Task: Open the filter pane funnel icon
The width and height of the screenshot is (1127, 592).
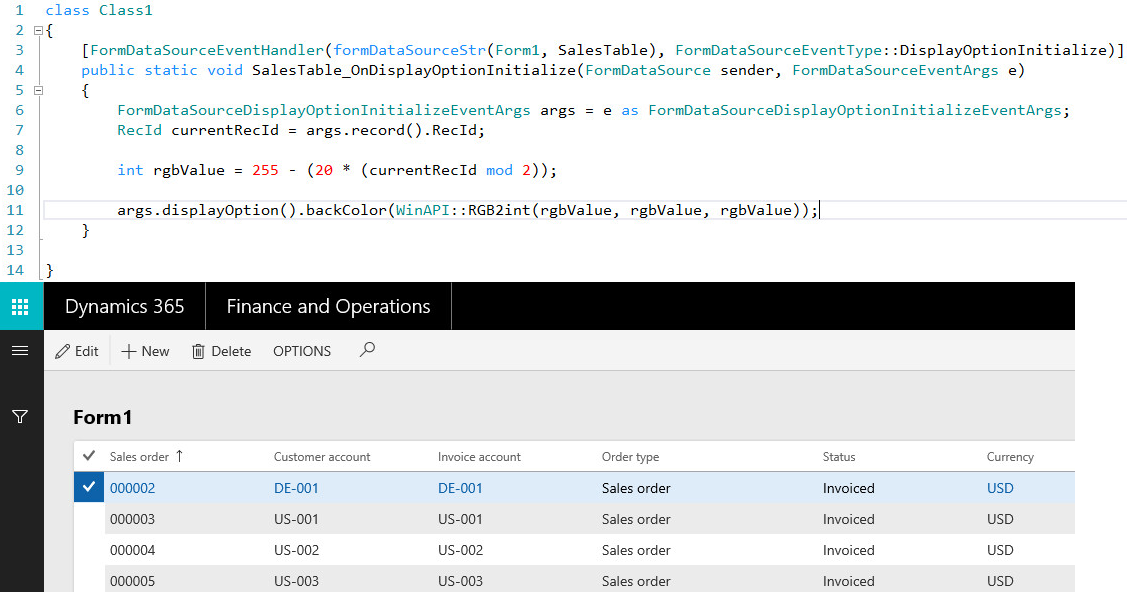Action: click(x=21, y=417)
